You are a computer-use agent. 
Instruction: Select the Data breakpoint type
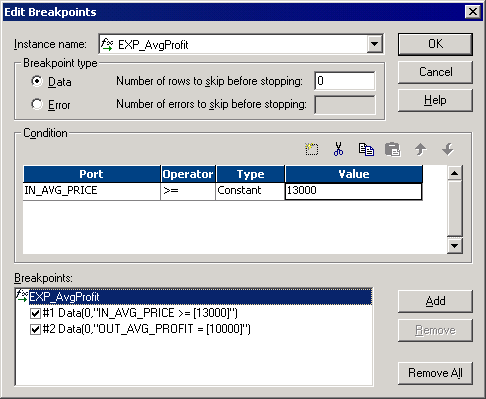tap(37, 81)
